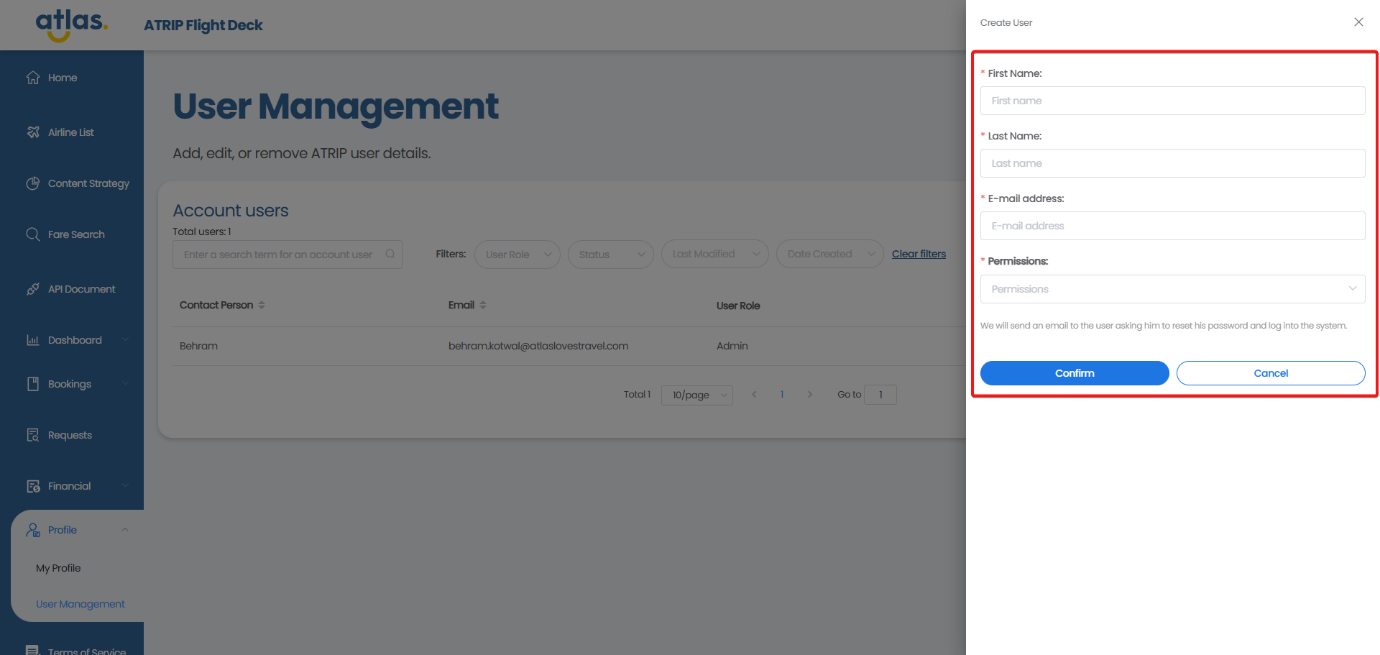The height and width of the screenshot is (655, 1380).
Task: Click the API Document link icon
Action: click(x=33, y=289)
